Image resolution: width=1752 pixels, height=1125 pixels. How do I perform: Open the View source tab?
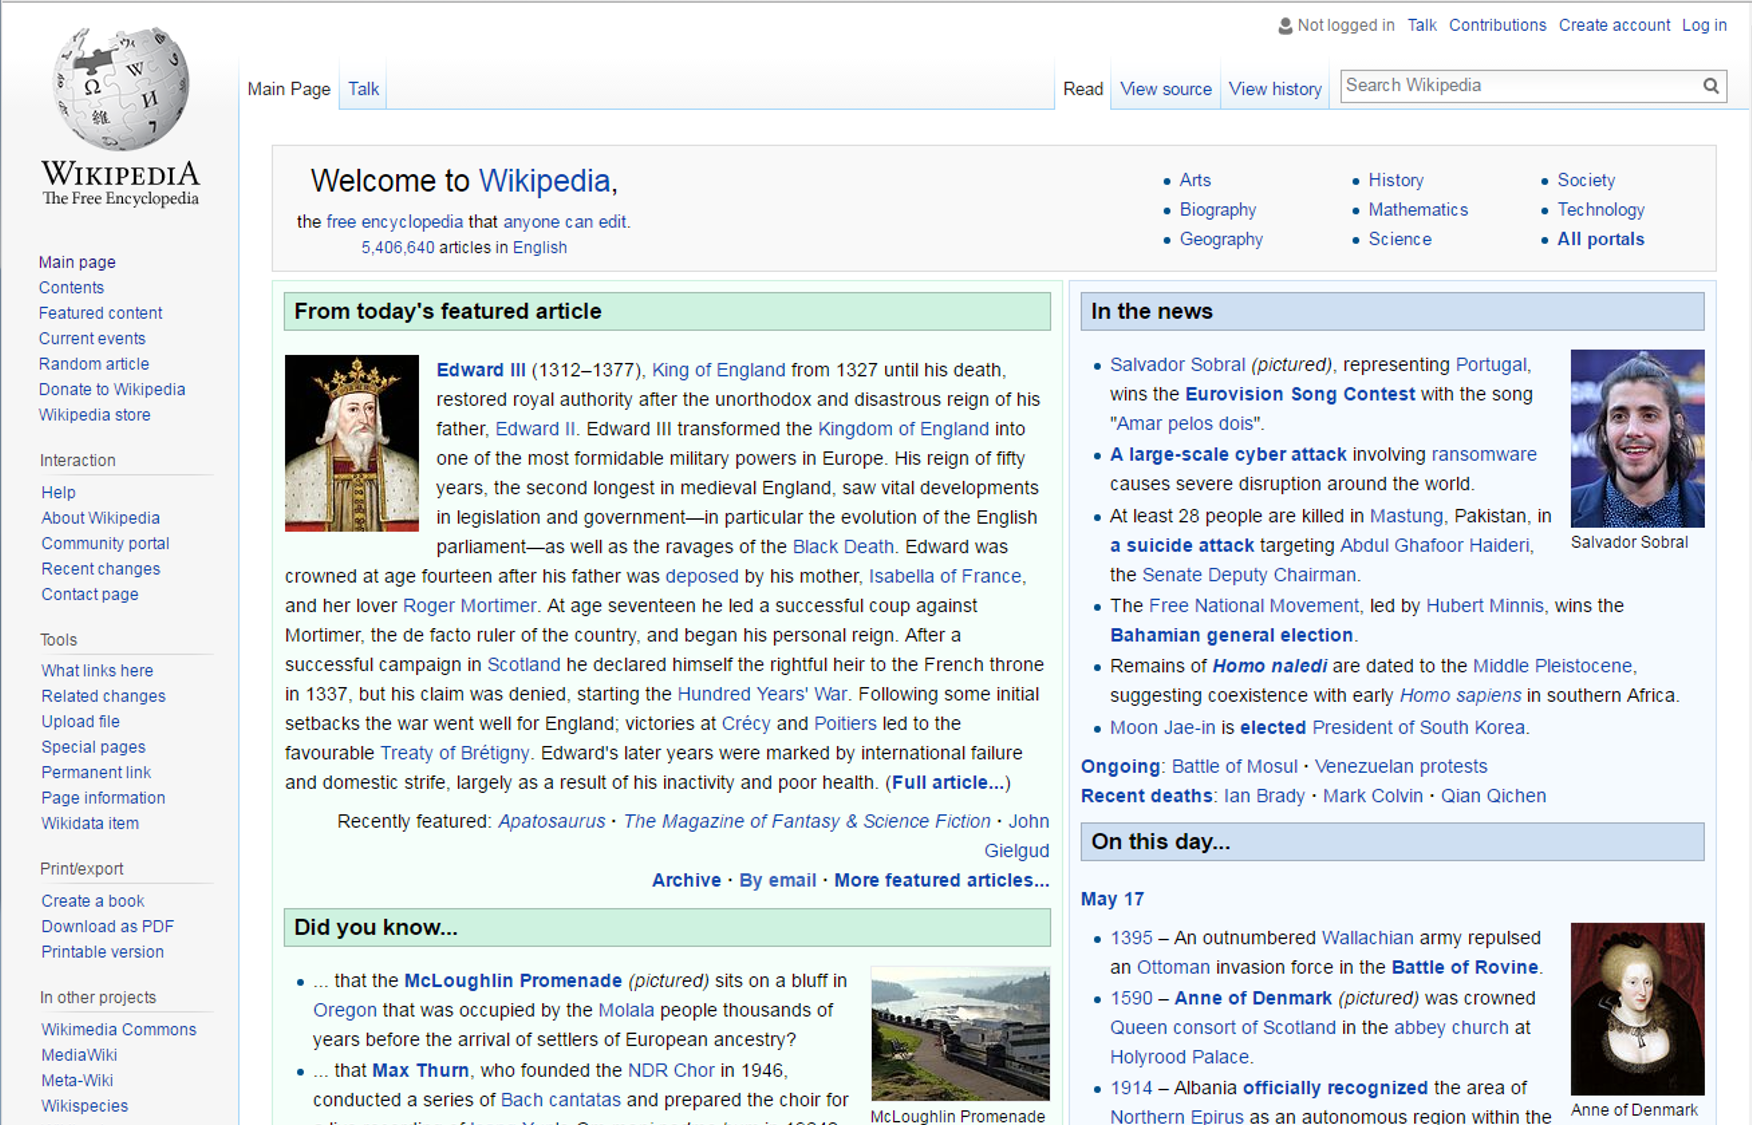[x=1166, y=89]
